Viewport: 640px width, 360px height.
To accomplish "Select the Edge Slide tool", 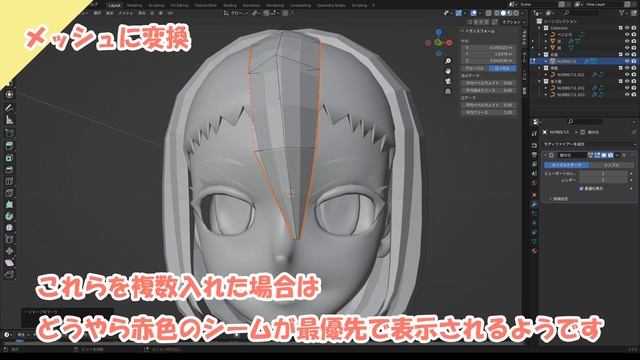I will click(9, 240).
